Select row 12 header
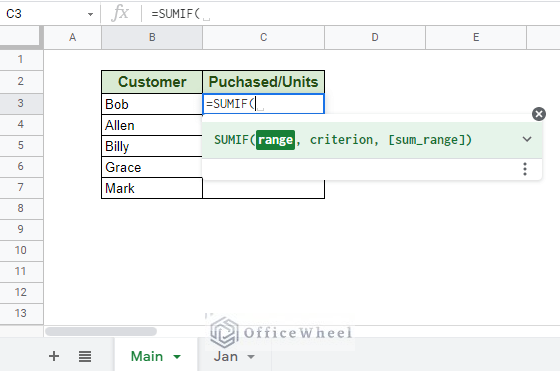 pos(21,292)
